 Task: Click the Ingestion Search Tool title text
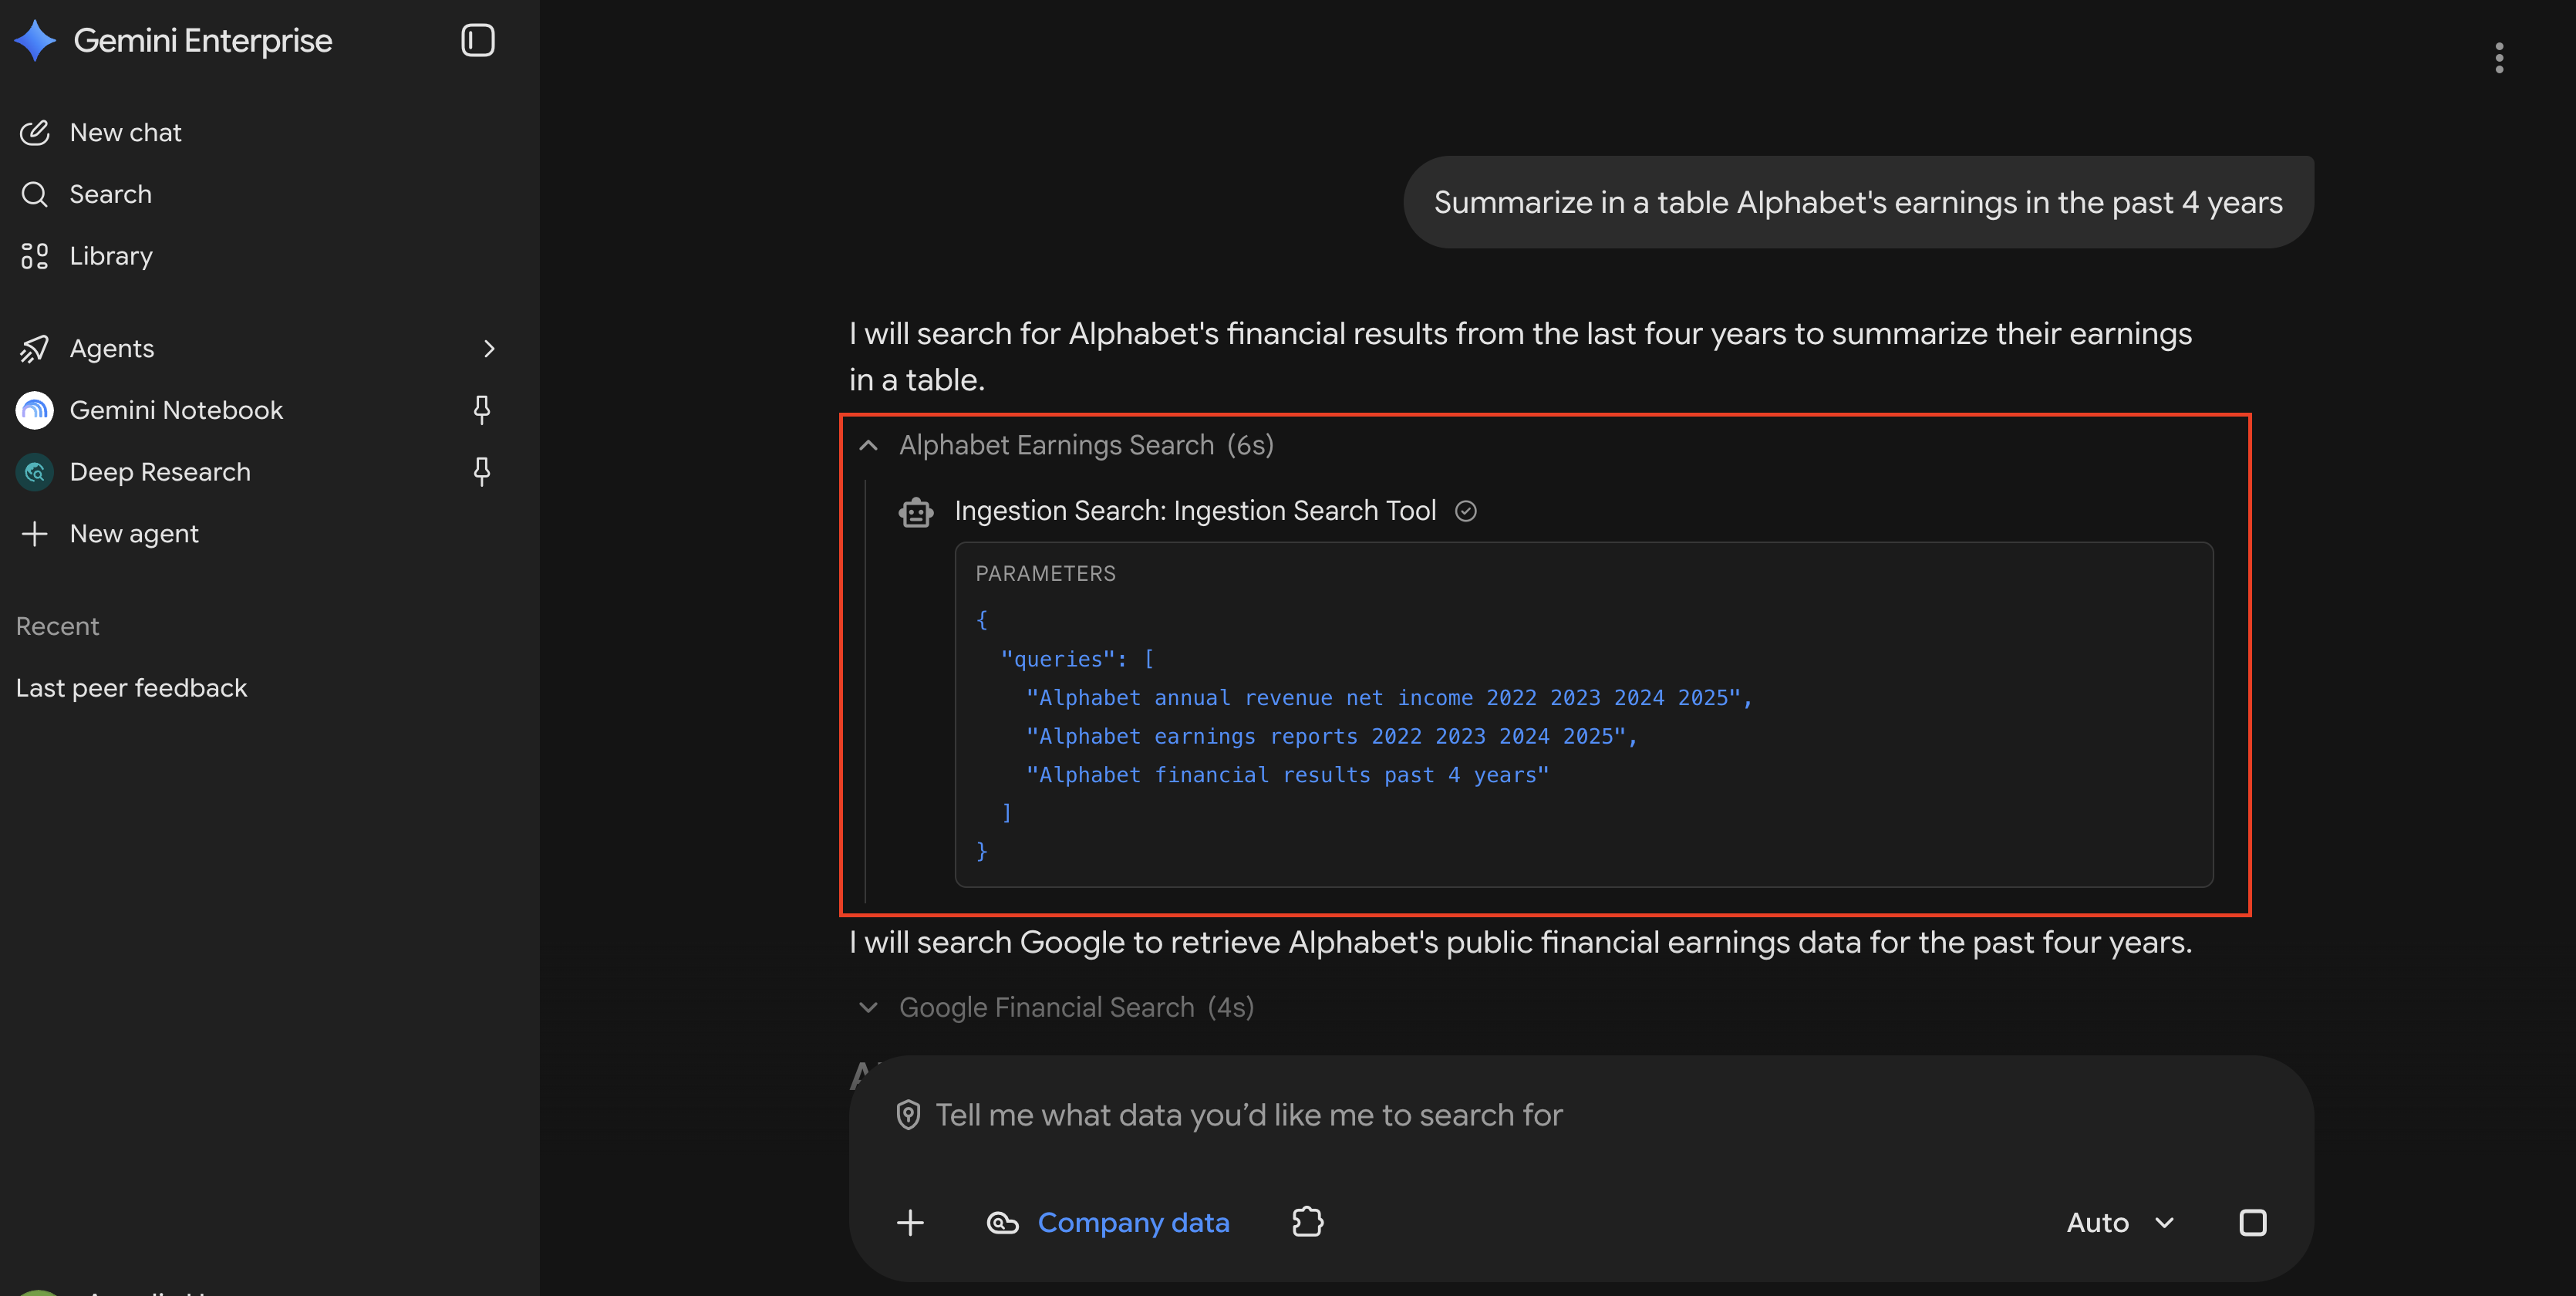tap(1195, 511)
